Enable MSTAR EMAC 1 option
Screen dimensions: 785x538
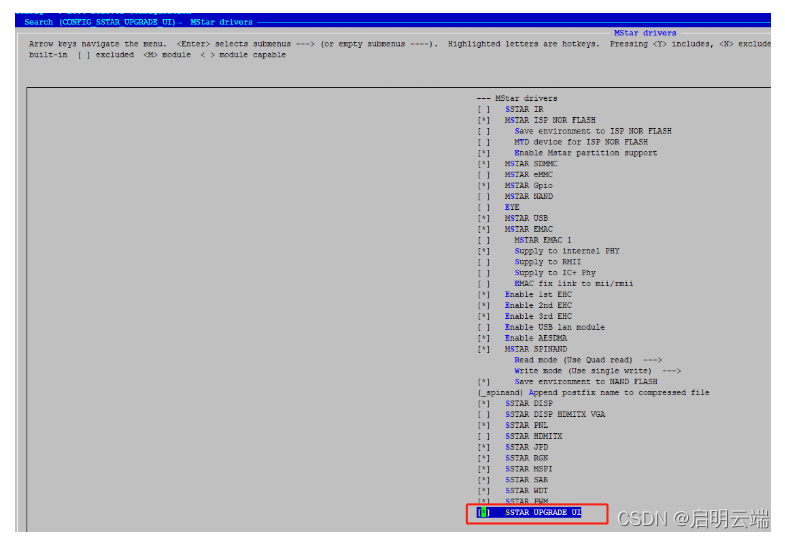(484, 240)
